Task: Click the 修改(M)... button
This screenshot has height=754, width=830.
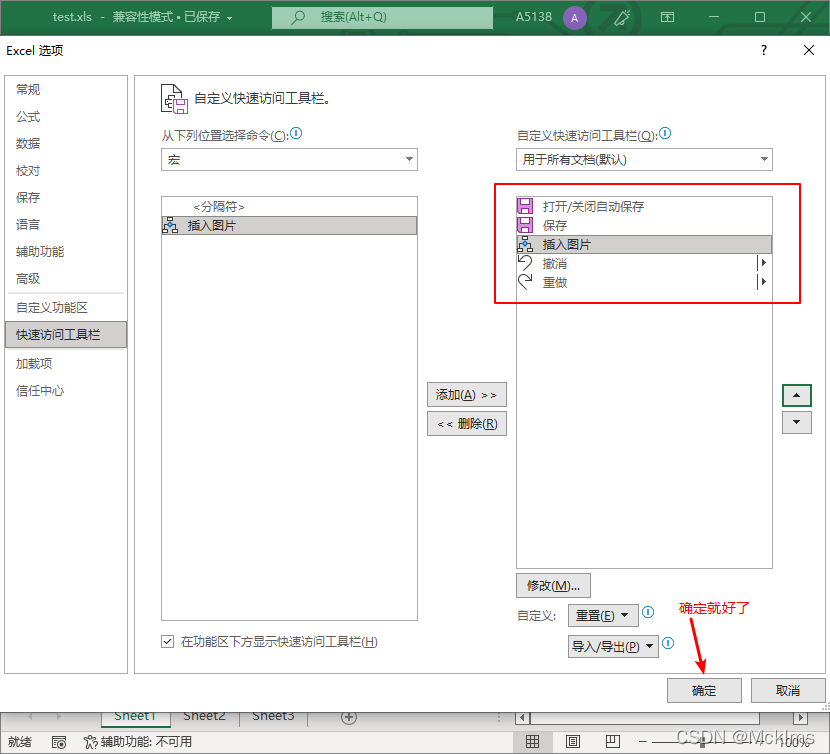Action: coord(553,586)
